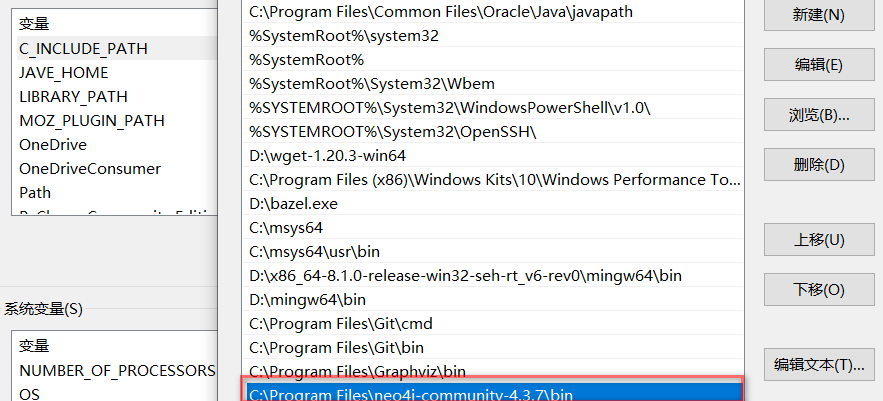Select the D:\mingw64\bin entry
883x401 pixels.
(493, 300)
